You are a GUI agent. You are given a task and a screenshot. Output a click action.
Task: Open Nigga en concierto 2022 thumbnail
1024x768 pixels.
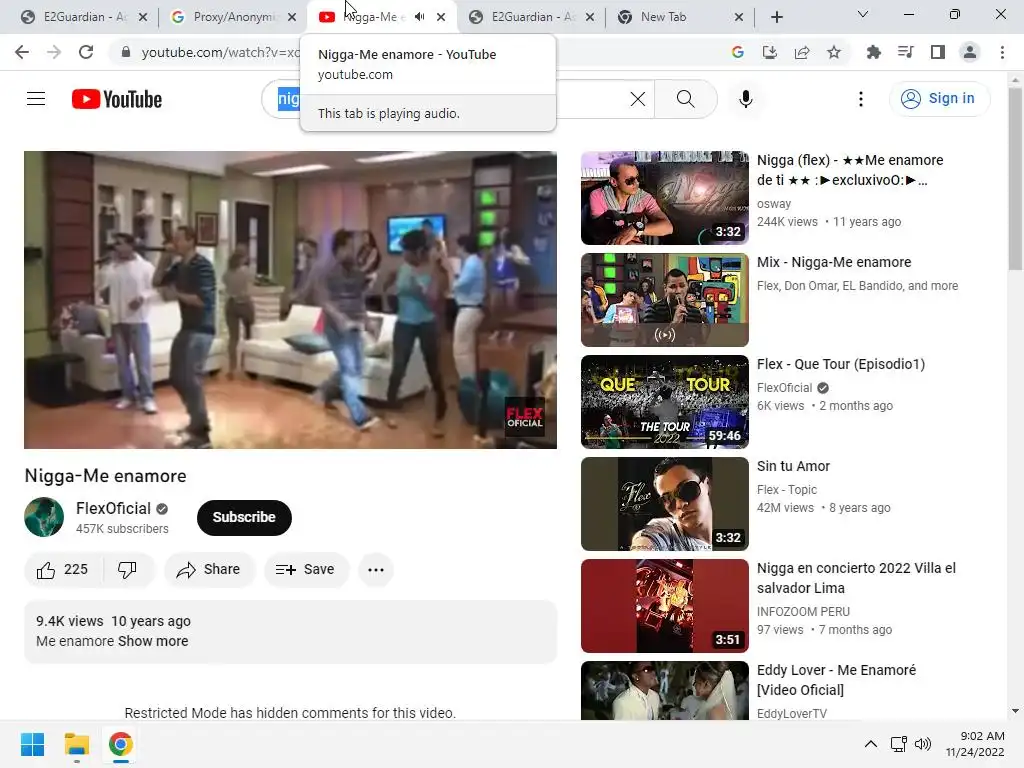(664, 605)
